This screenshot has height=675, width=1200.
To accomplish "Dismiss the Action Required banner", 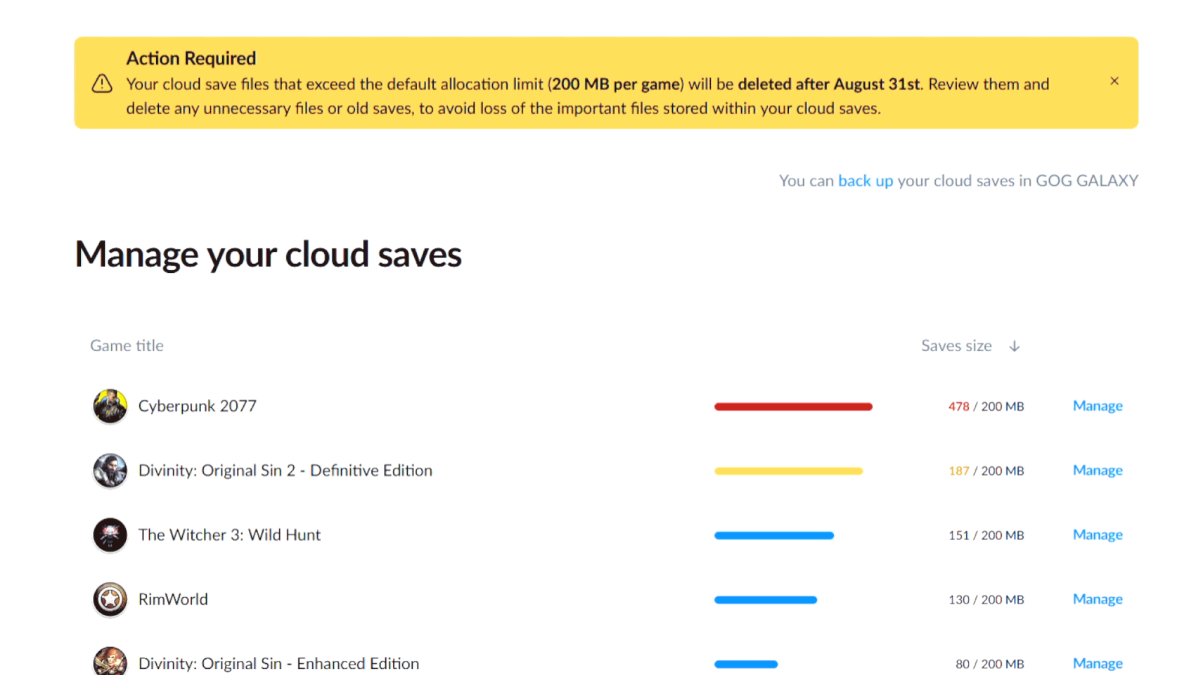I will [1114, 81].
